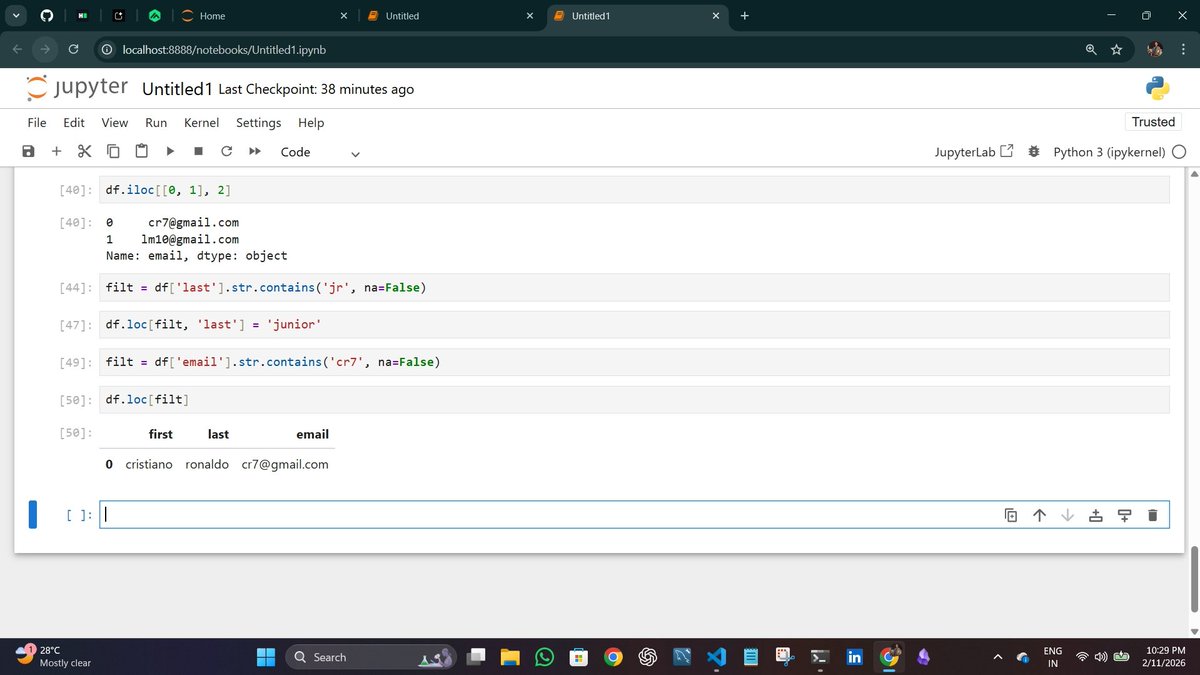1200x675 pixels.
Task: Run the selected cell with the play icon
Action: [170, 151]
